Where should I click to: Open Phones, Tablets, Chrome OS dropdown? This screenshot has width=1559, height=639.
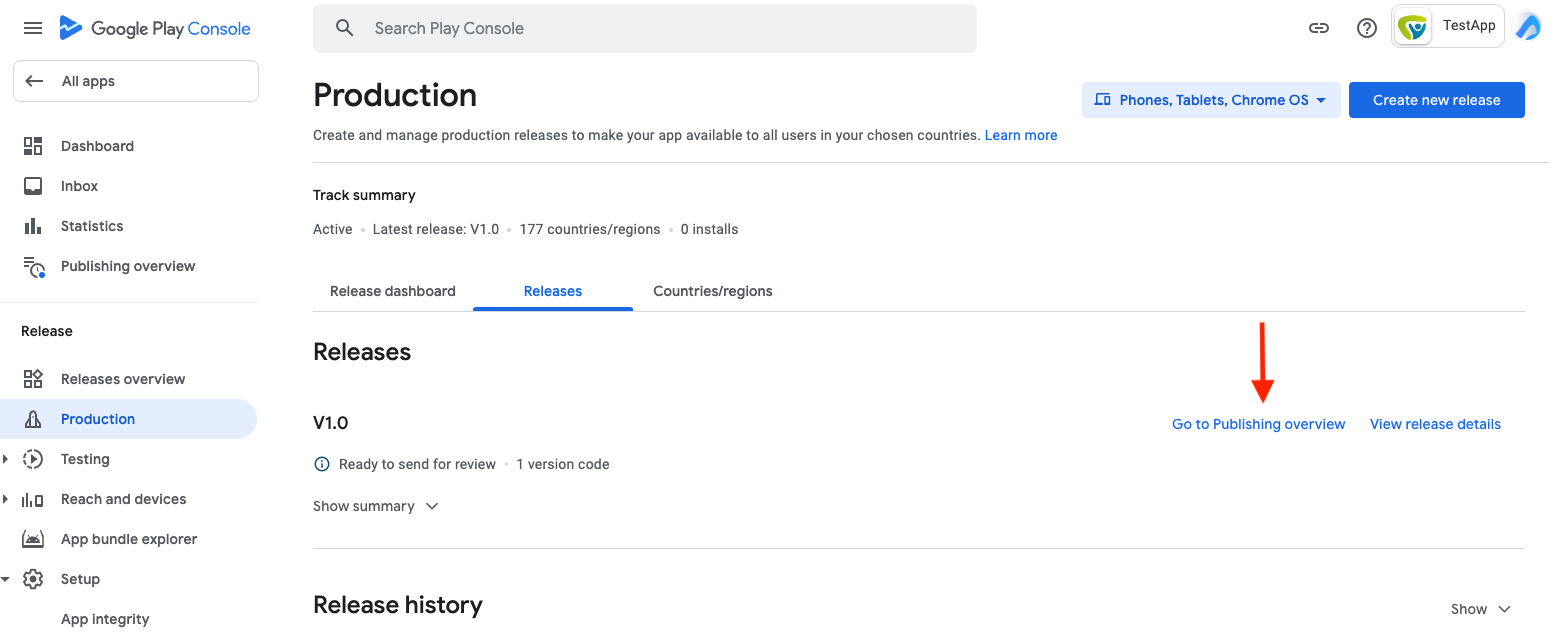coord(1211,100)
